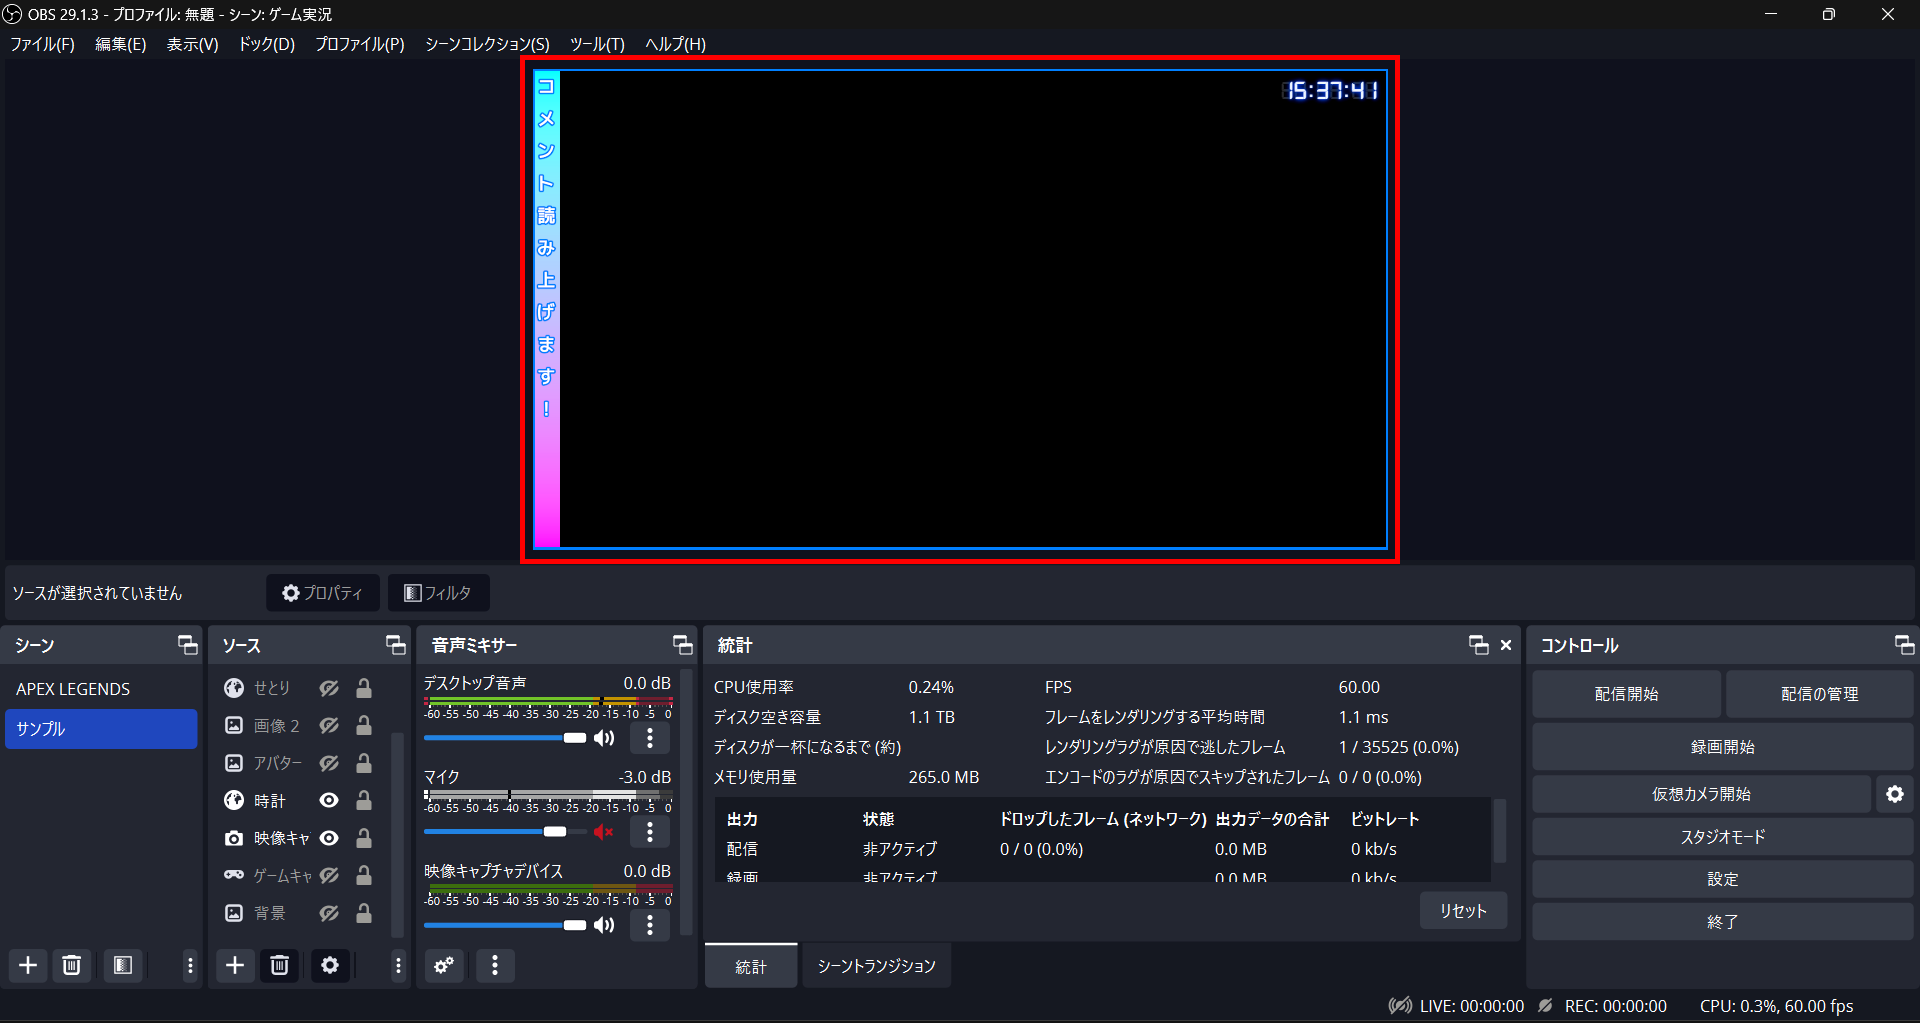The image size is (1920, 1023).
Task: Open source プロパティ button
Action: [x=323, y=593]
